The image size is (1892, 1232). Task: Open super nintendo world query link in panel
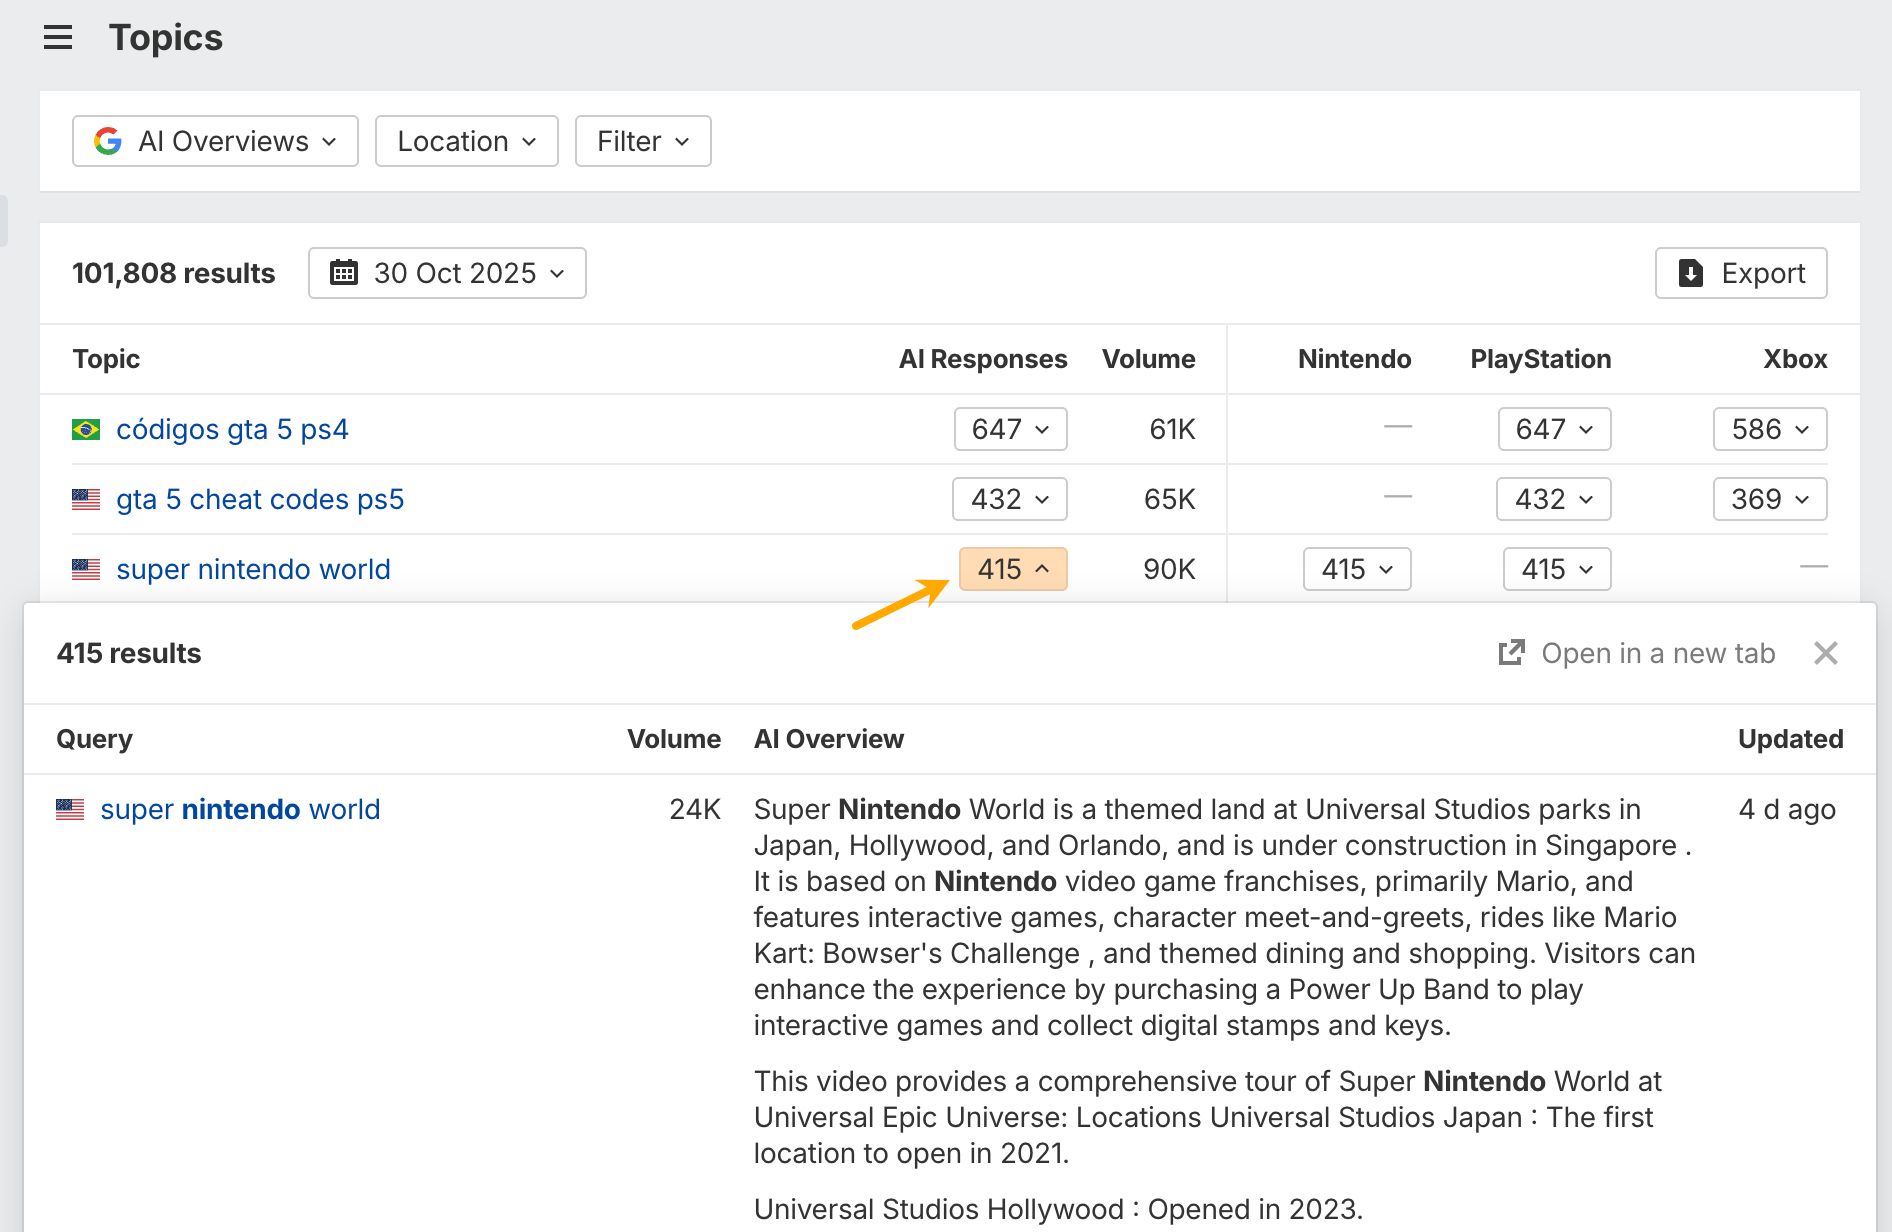coord(240,809)
